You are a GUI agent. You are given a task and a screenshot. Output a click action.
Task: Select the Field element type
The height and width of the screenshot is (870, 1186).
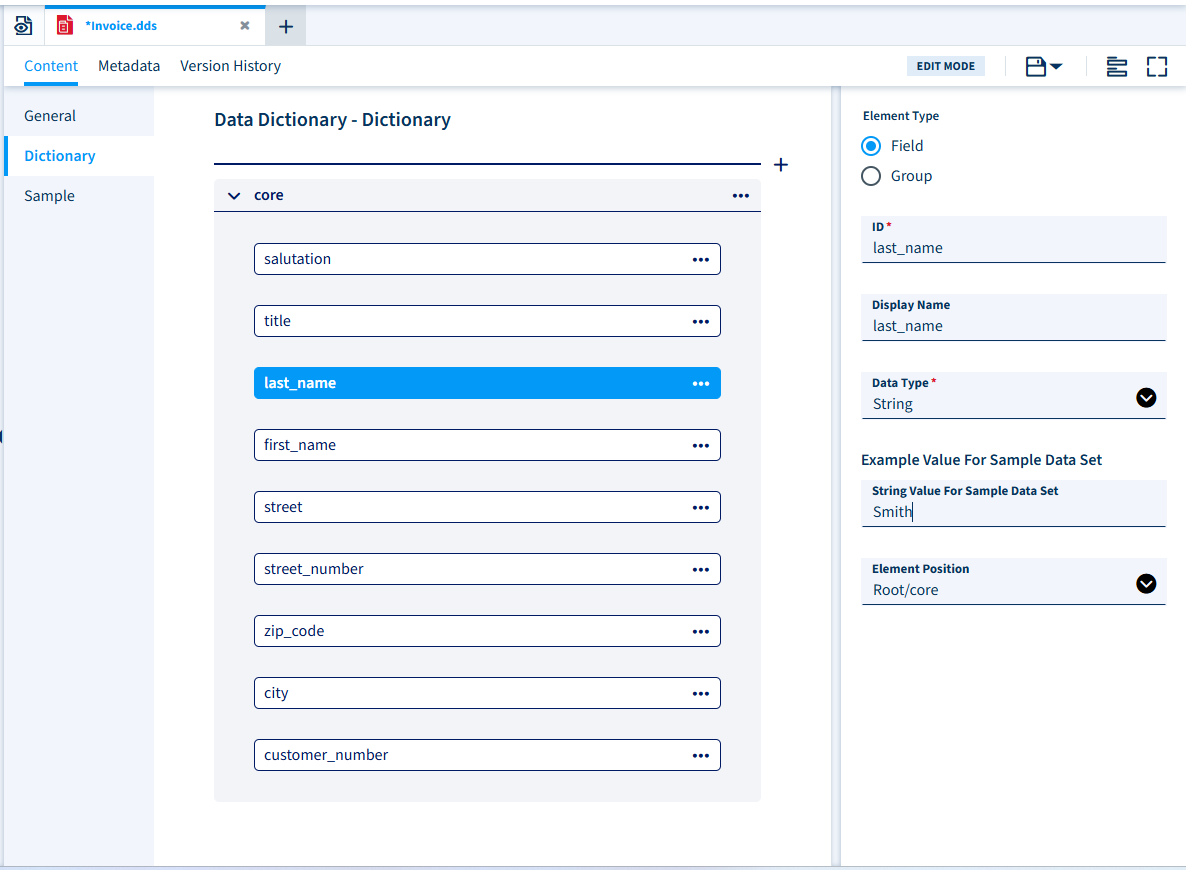pos(871,146)
